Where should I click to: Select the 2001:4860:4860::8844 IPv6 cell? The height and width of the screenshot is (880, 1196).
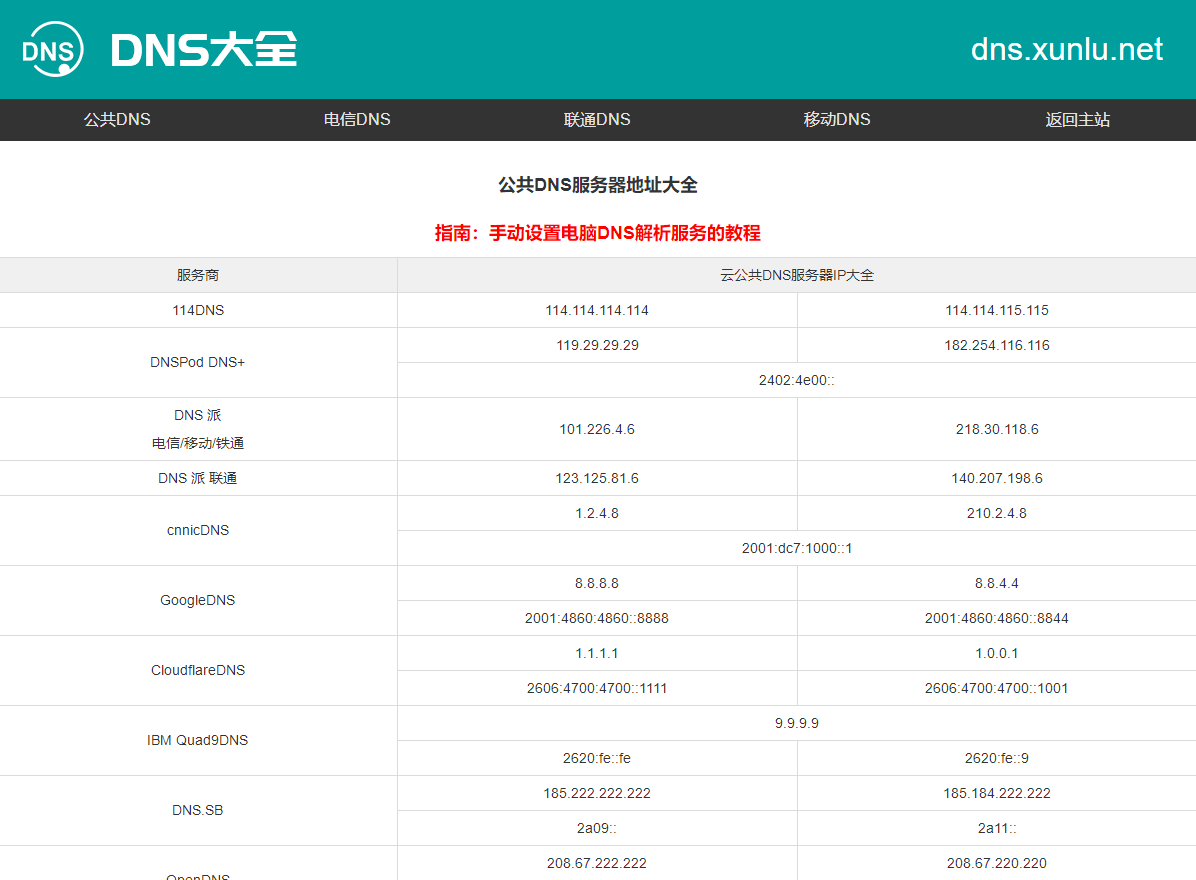pyautogui.click(x=996, y=618)
